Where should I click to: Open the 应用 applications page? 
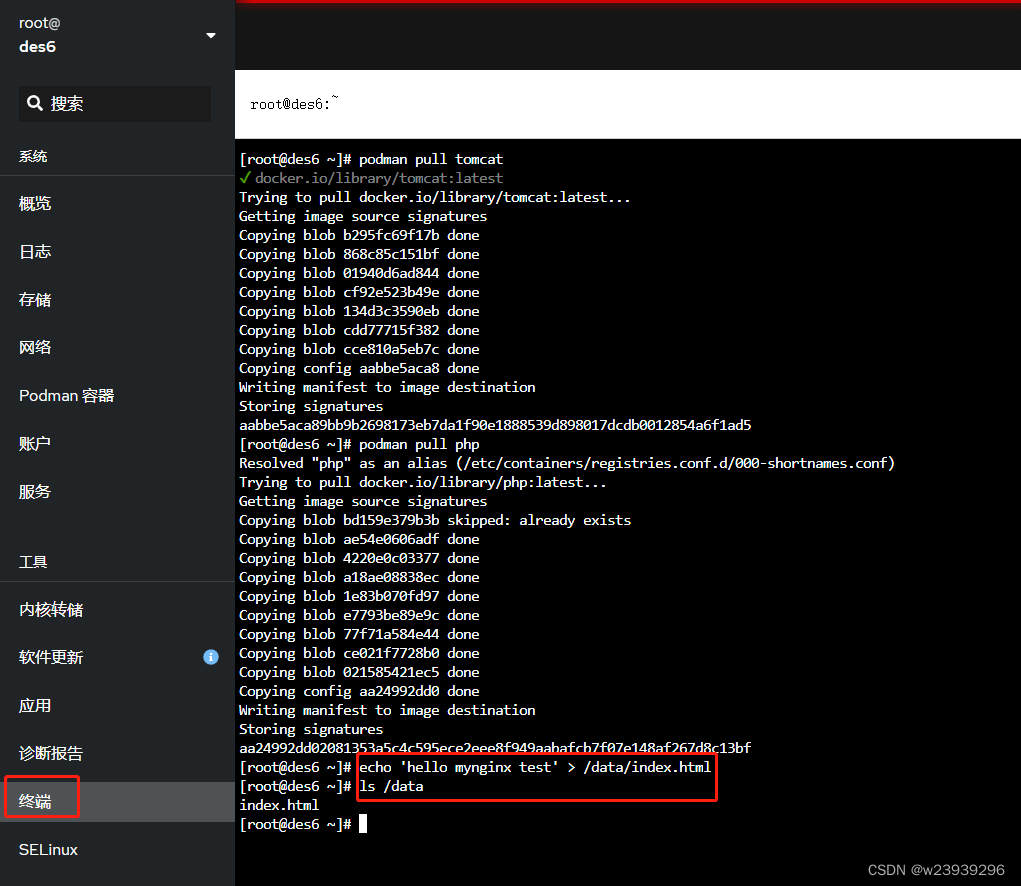(35, 705)
